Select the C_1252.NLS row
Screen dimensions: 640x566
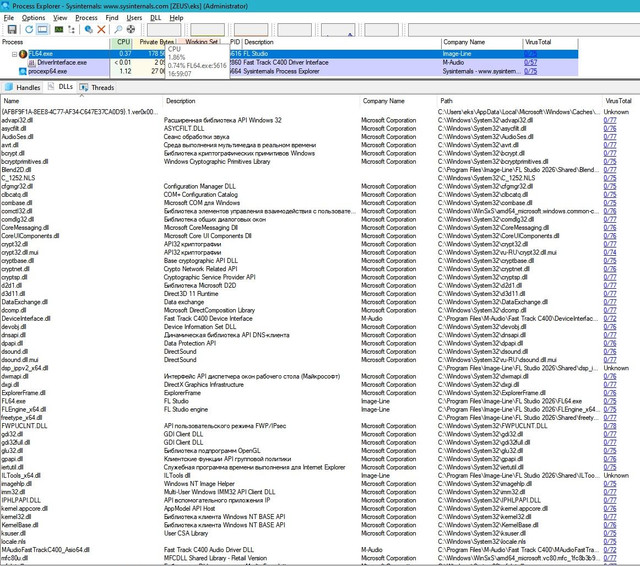(320, 178)
